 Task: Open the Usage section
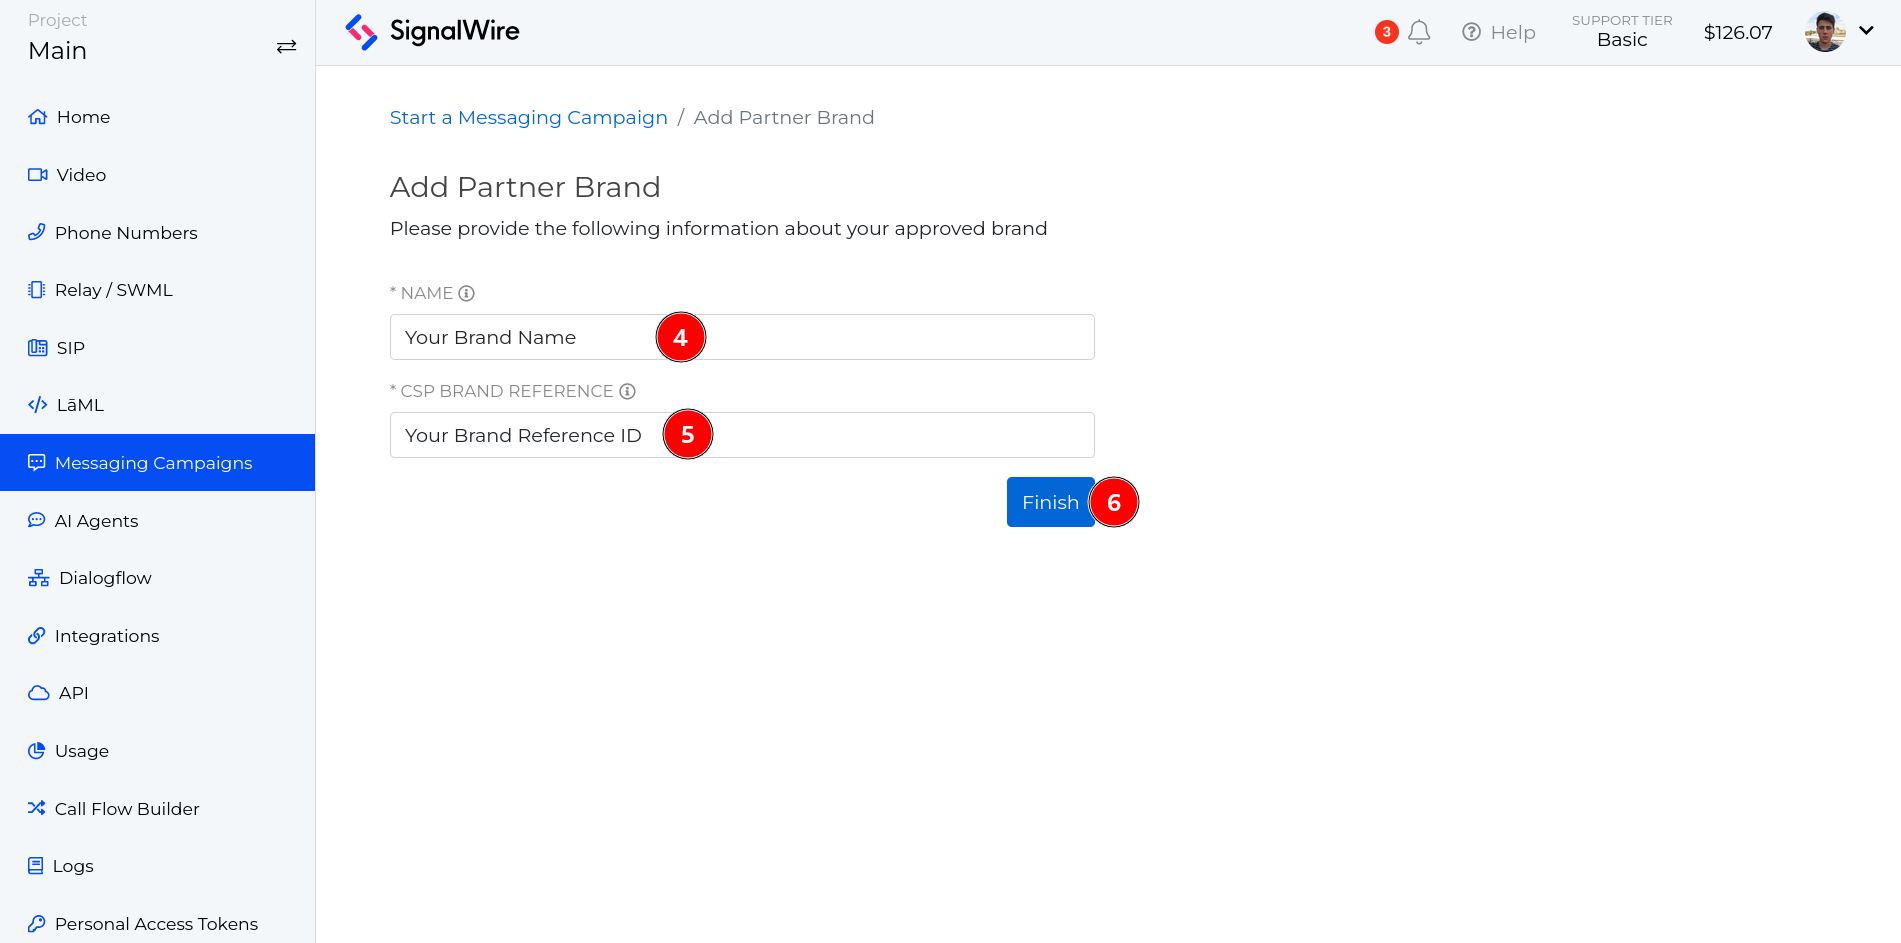(82, 750)
